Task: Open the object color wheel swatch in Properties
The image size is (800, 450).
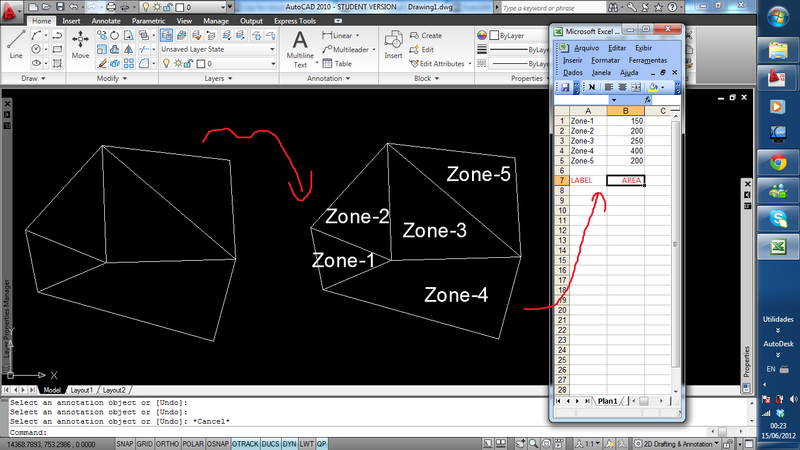Action: pos(482,35)
